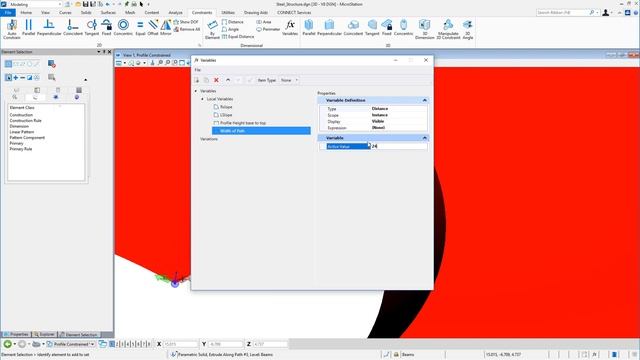The image size is (640, 360).
Task: Click the Subtract selection mode minus icon
Action: (x=22, y=78)
